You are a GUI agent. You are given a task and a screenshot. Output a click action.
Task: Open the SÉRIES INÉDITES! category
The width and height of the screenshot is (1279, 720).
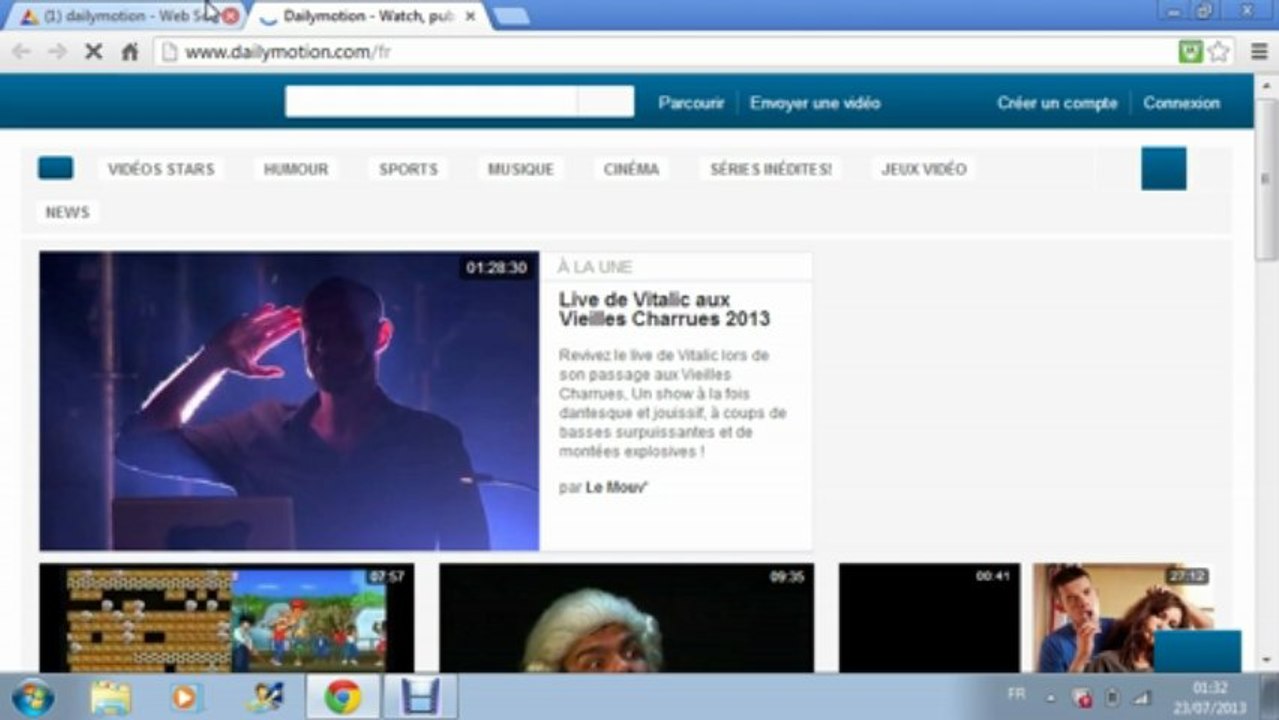[x=770, y=169]
